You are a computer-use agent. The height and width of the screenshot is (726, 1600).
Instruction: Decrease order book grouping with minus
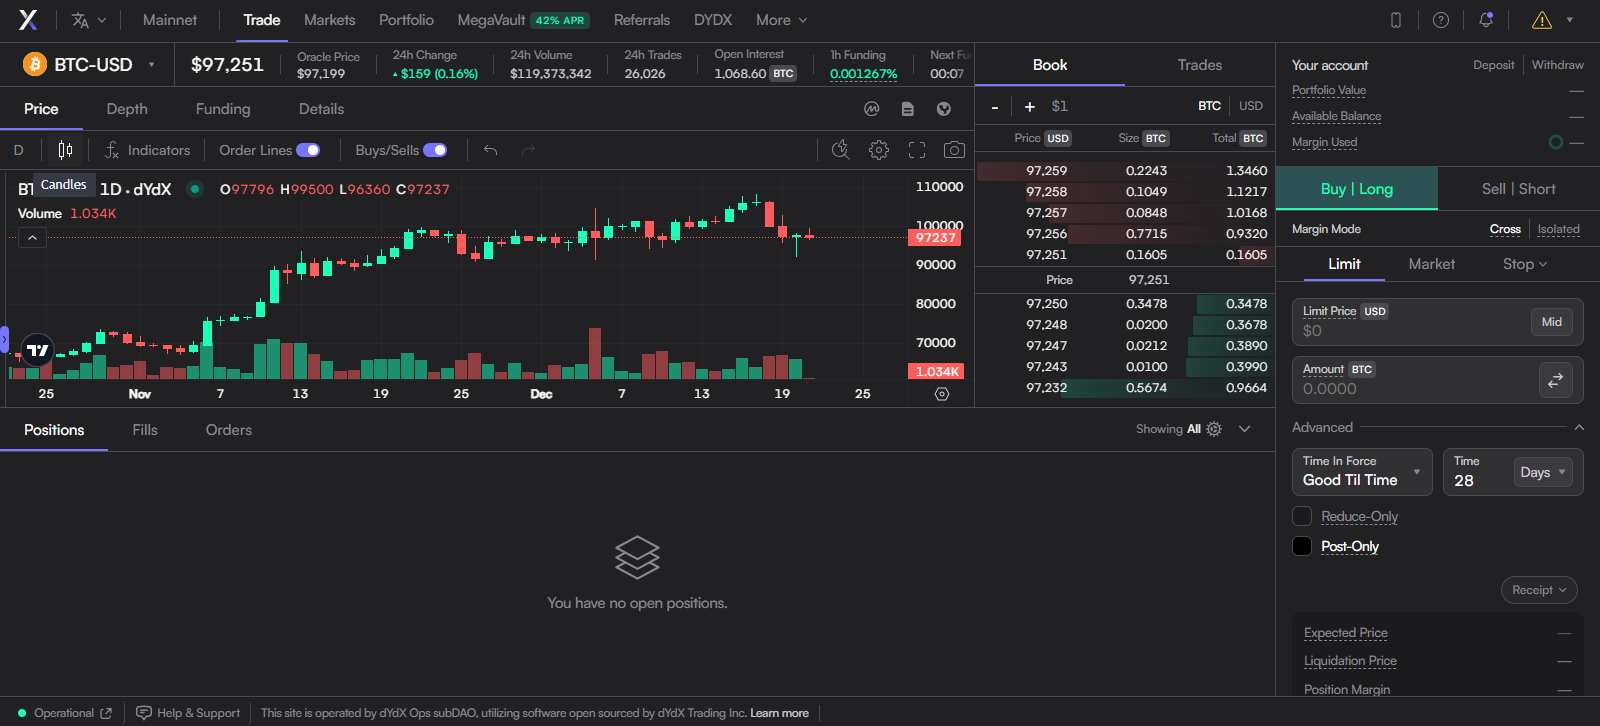click(995, 106)
